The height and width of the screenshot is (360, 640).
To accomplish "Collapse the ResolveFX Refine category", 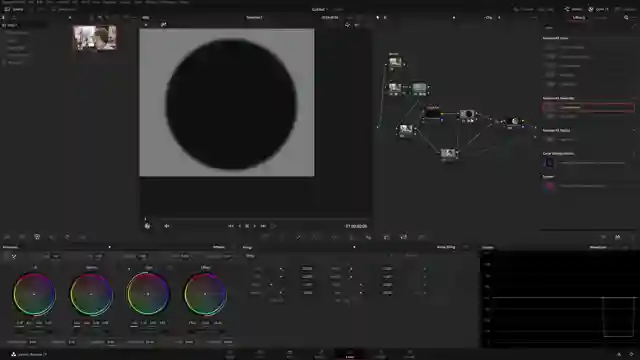I will click(556, 130).
